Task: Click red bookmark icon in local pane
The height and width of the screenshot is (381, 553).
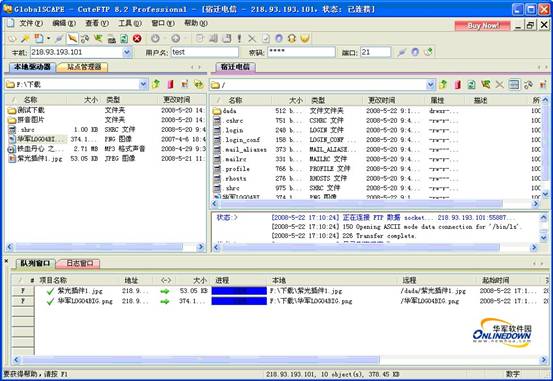Action: 171,84
